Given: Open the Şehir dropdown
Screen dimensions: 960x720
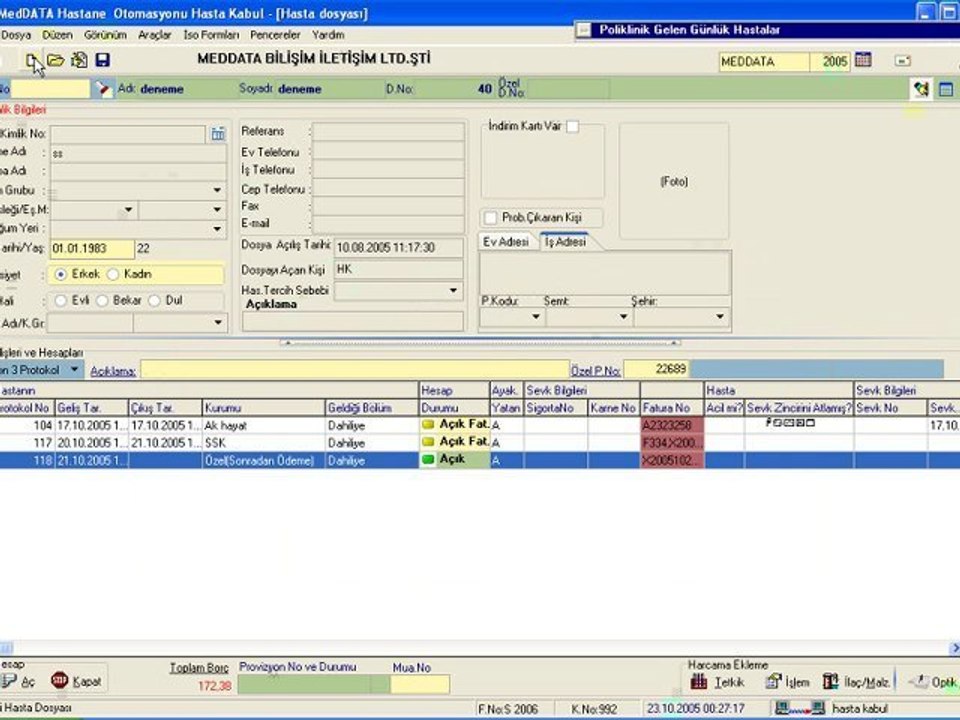Looking at the screenshot, I should [720, 317].
